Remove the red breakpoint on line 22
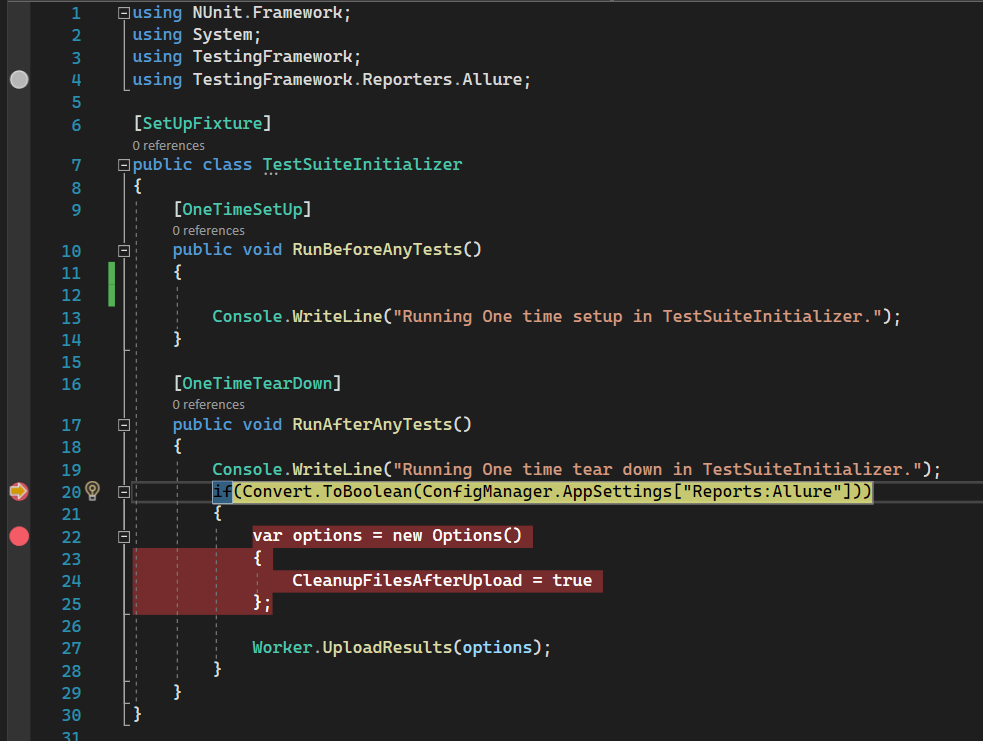The image size is (983, 741). coord(19,537)
